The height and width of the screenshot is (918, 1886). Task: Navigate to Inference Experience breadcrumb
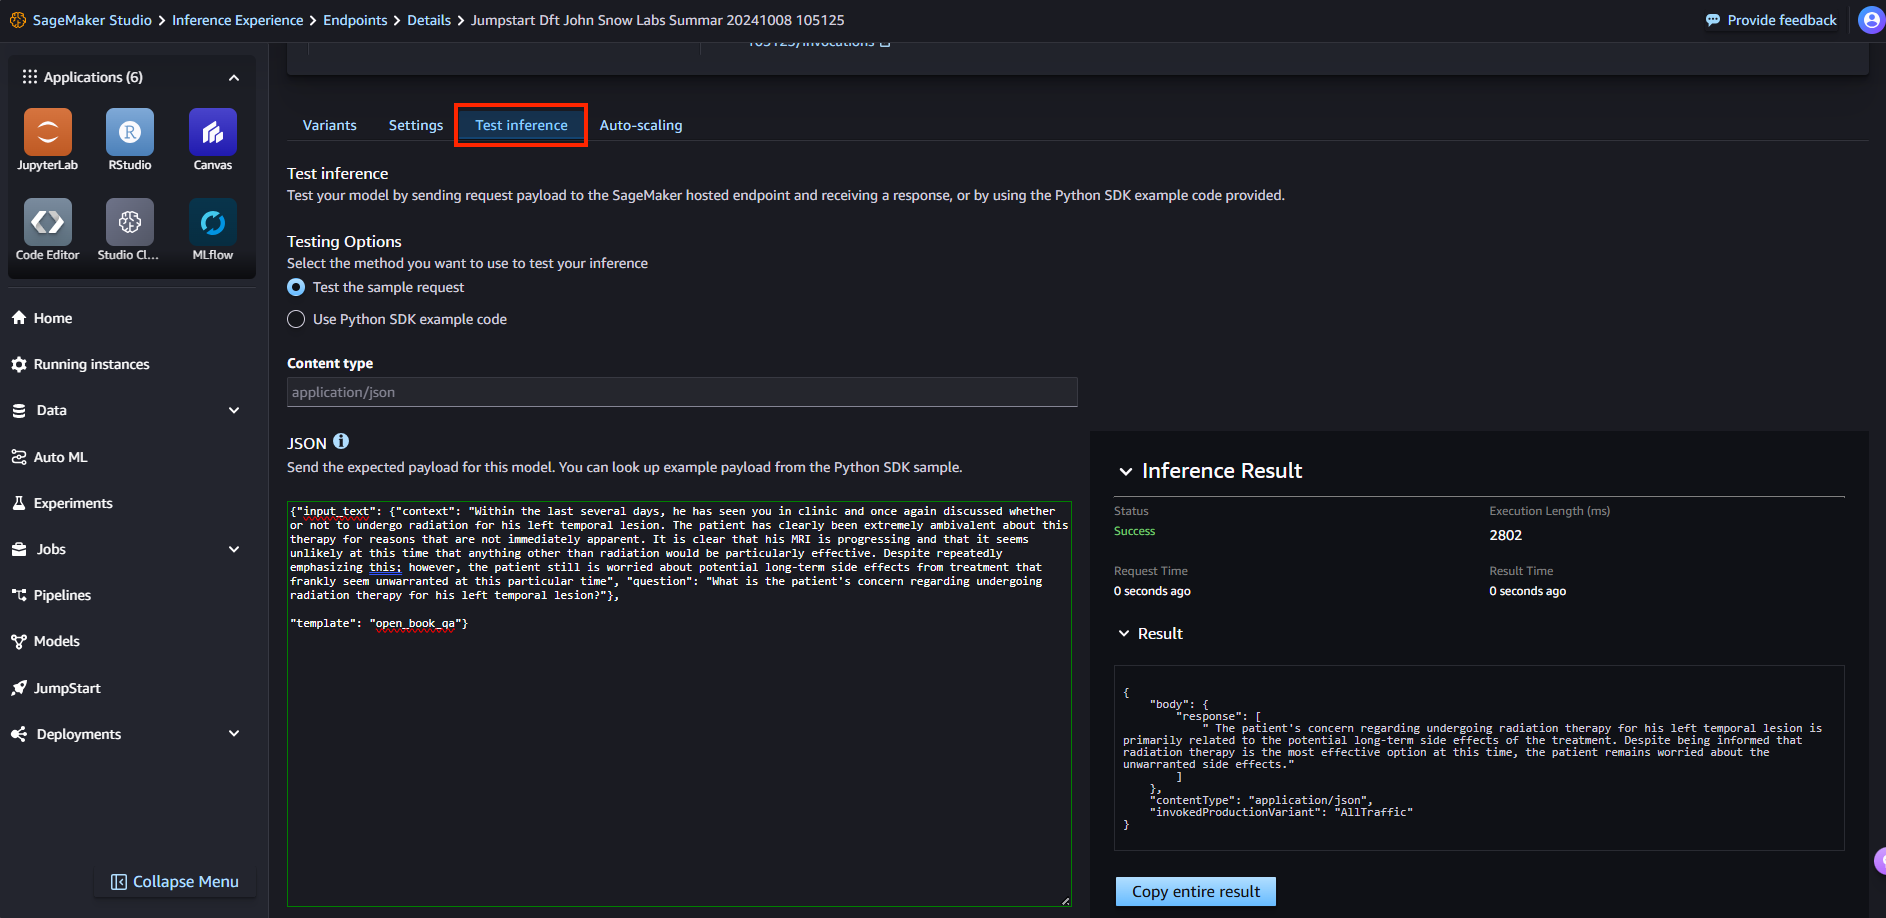[x=238, y=20]
